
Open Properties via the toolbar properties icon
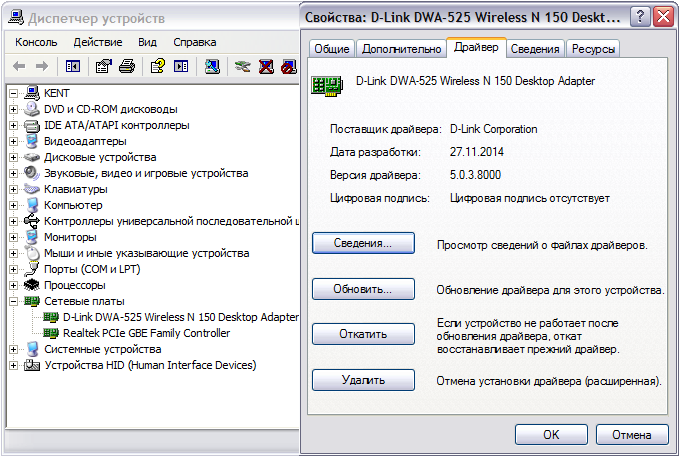click(104, 66)
